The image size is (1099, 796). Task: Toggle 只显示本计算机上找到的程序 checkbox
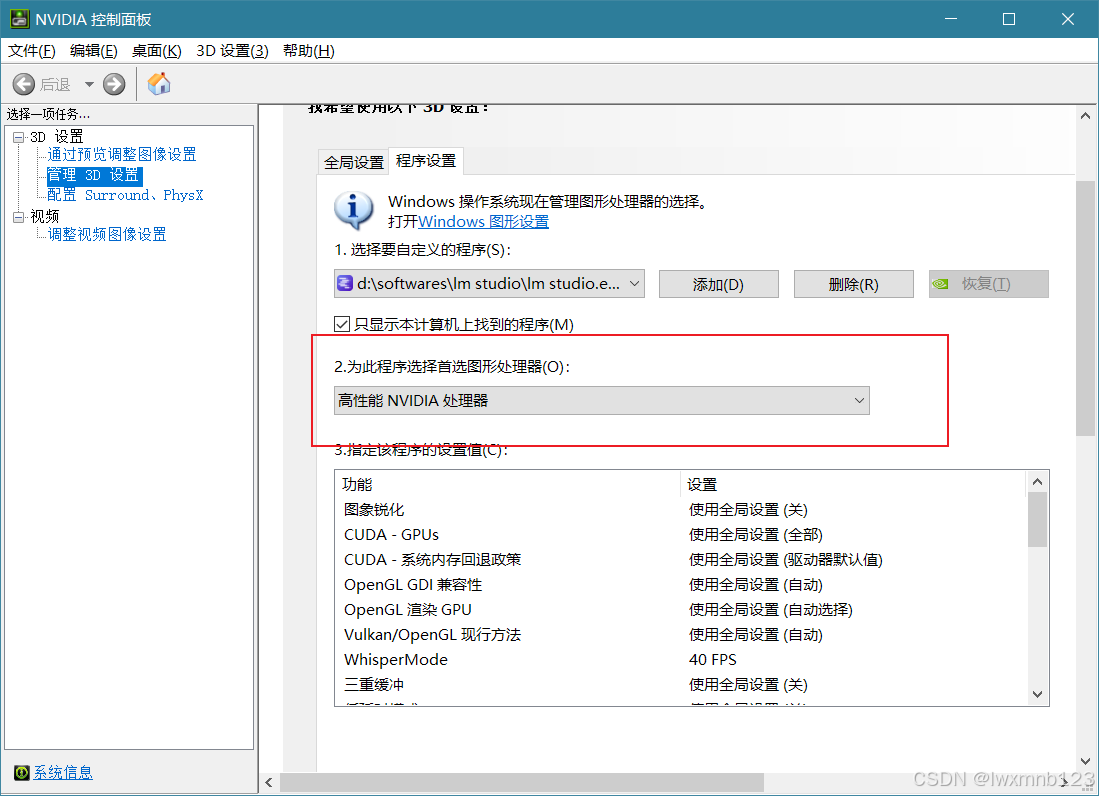pyautogui.click(x=342, y=324)
